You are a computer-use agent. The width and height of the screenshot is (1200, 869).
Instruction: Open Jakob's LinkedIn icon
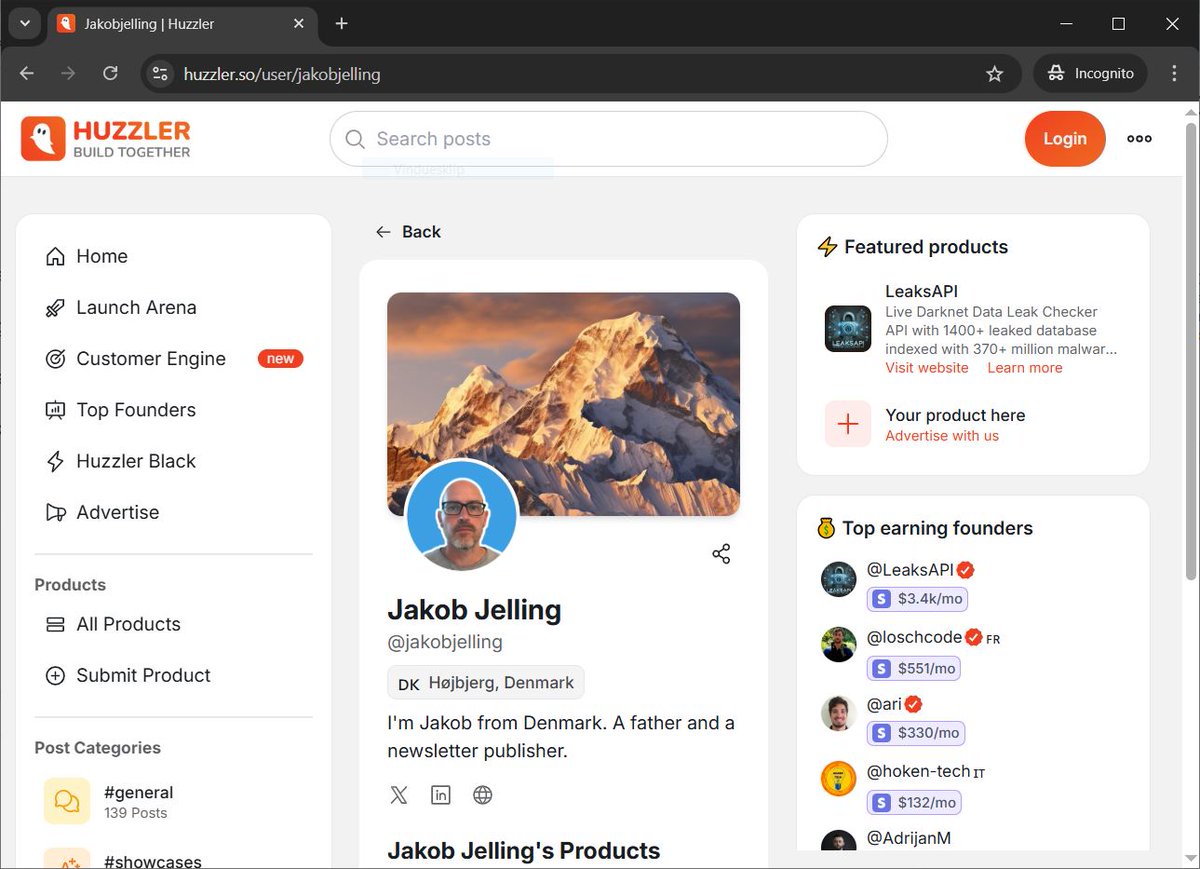(441, 795)
